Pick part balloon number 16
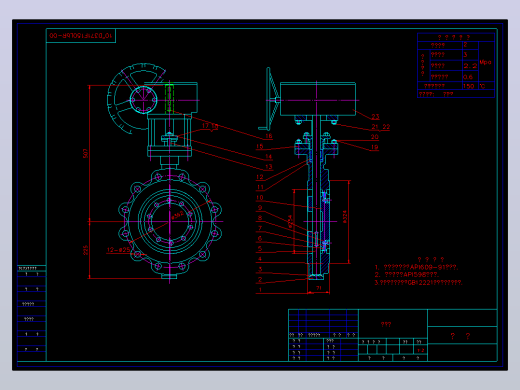The image size is (520, 390). (x=269, y=136)
